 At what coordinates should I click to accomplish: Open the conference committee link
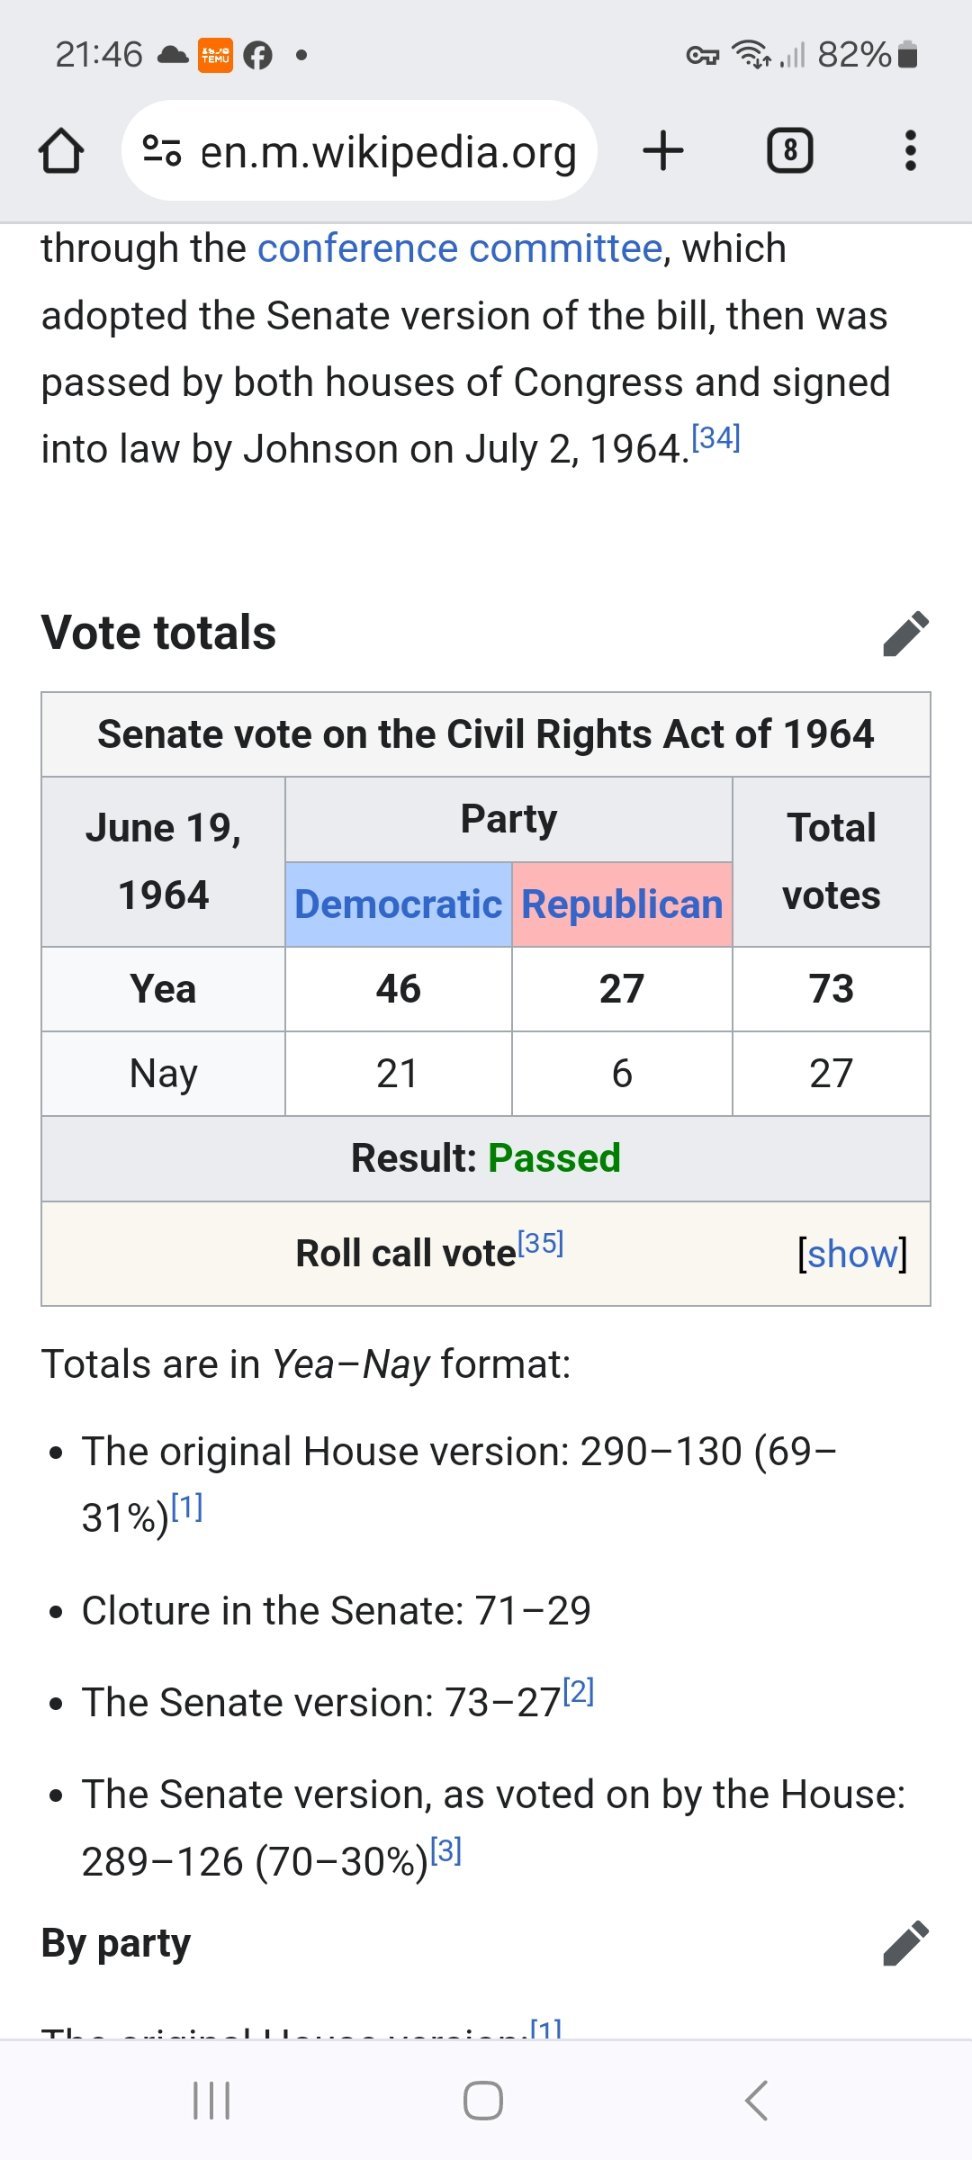[460, 248]
